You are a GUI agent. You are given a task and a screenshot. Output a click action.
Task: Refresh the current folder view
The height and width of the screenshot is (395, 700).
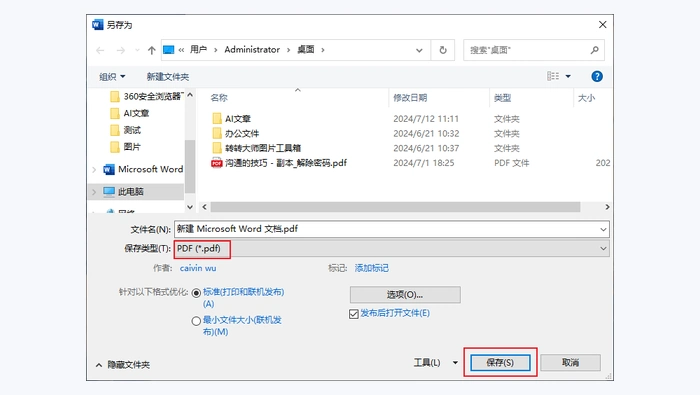tap(443, 50)
